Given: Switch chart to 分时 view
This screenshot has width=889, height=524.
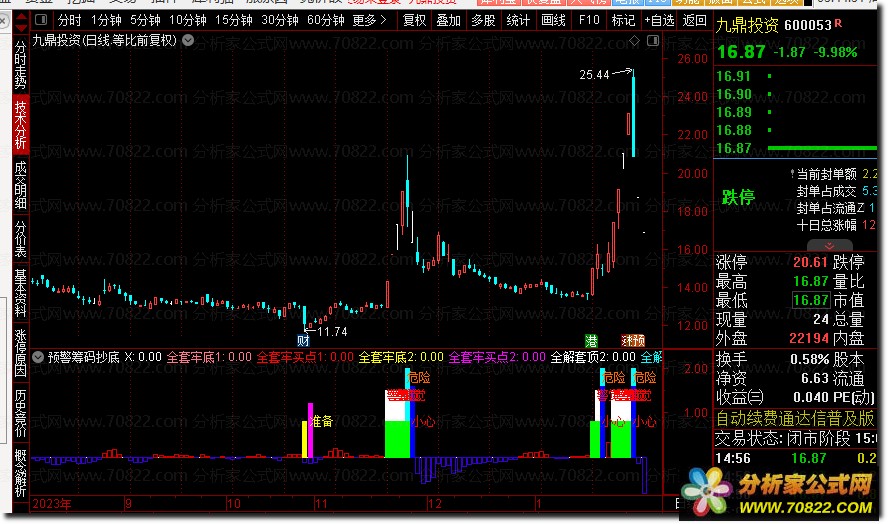Looking at the screenshot, I should coord(69,20).
